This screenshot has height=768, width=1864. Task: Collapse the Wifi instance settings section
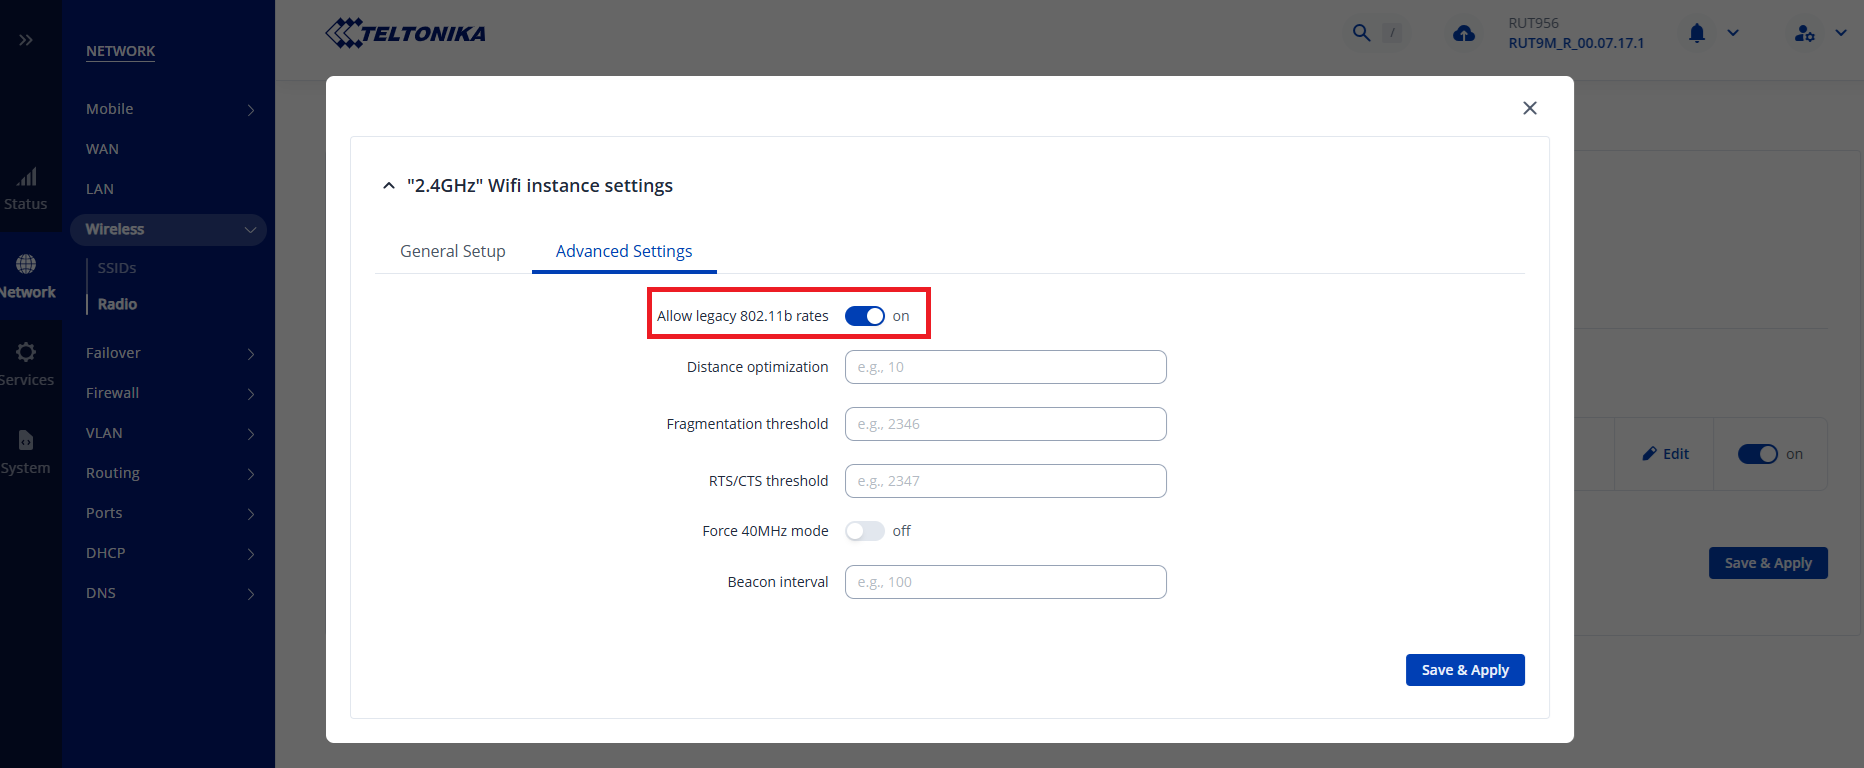click(389, 186)
